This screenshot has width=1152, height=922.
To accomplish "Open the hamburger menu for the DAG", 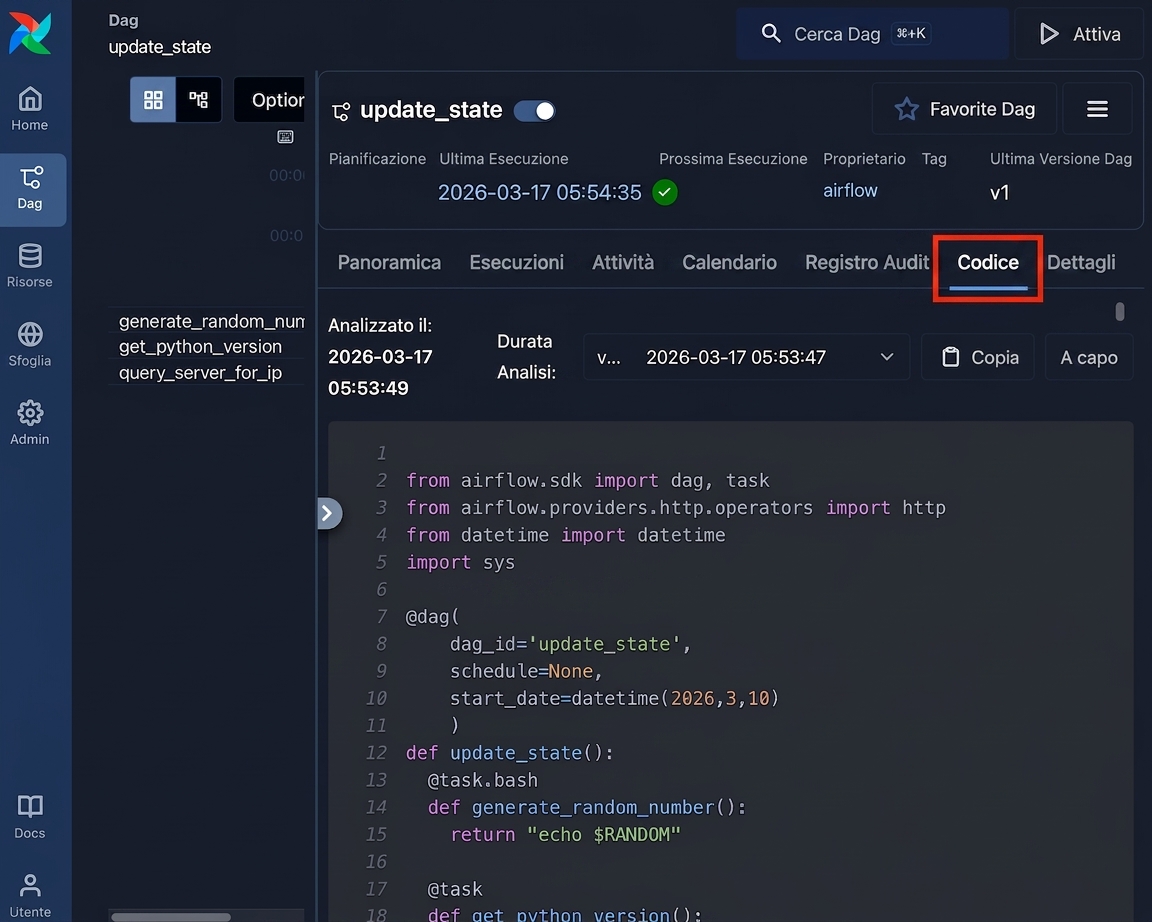I will coord(1097,109).
